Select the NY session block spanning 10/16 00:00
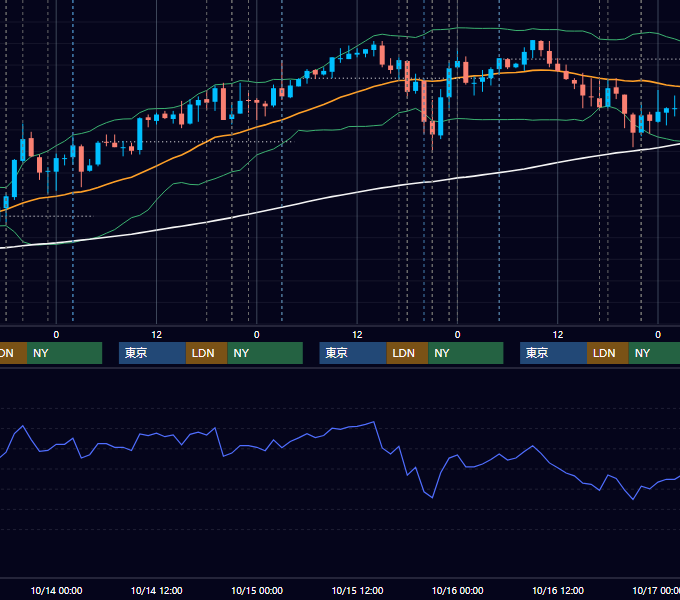Image resolution: width=680 pixels, height=600 pixels. [x=466, y=353]
